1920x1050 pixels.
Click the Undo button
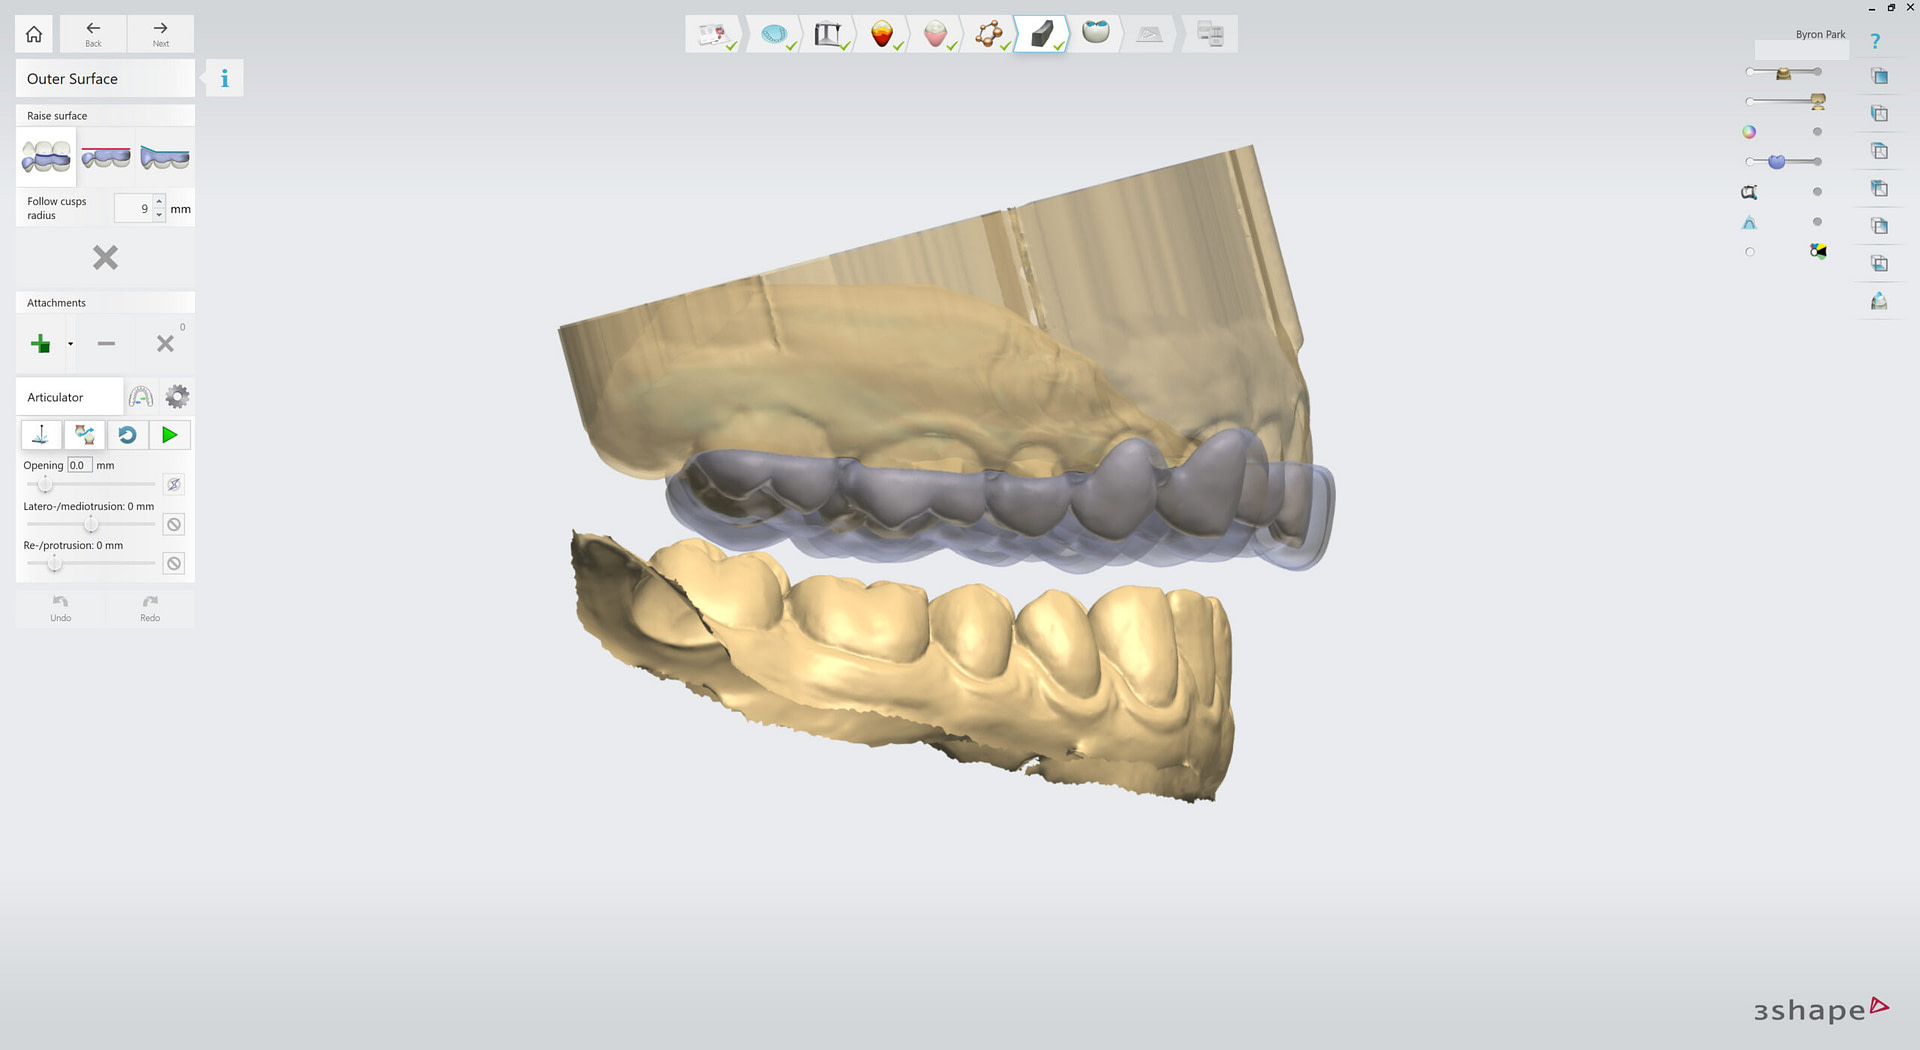tap(60, 607)
